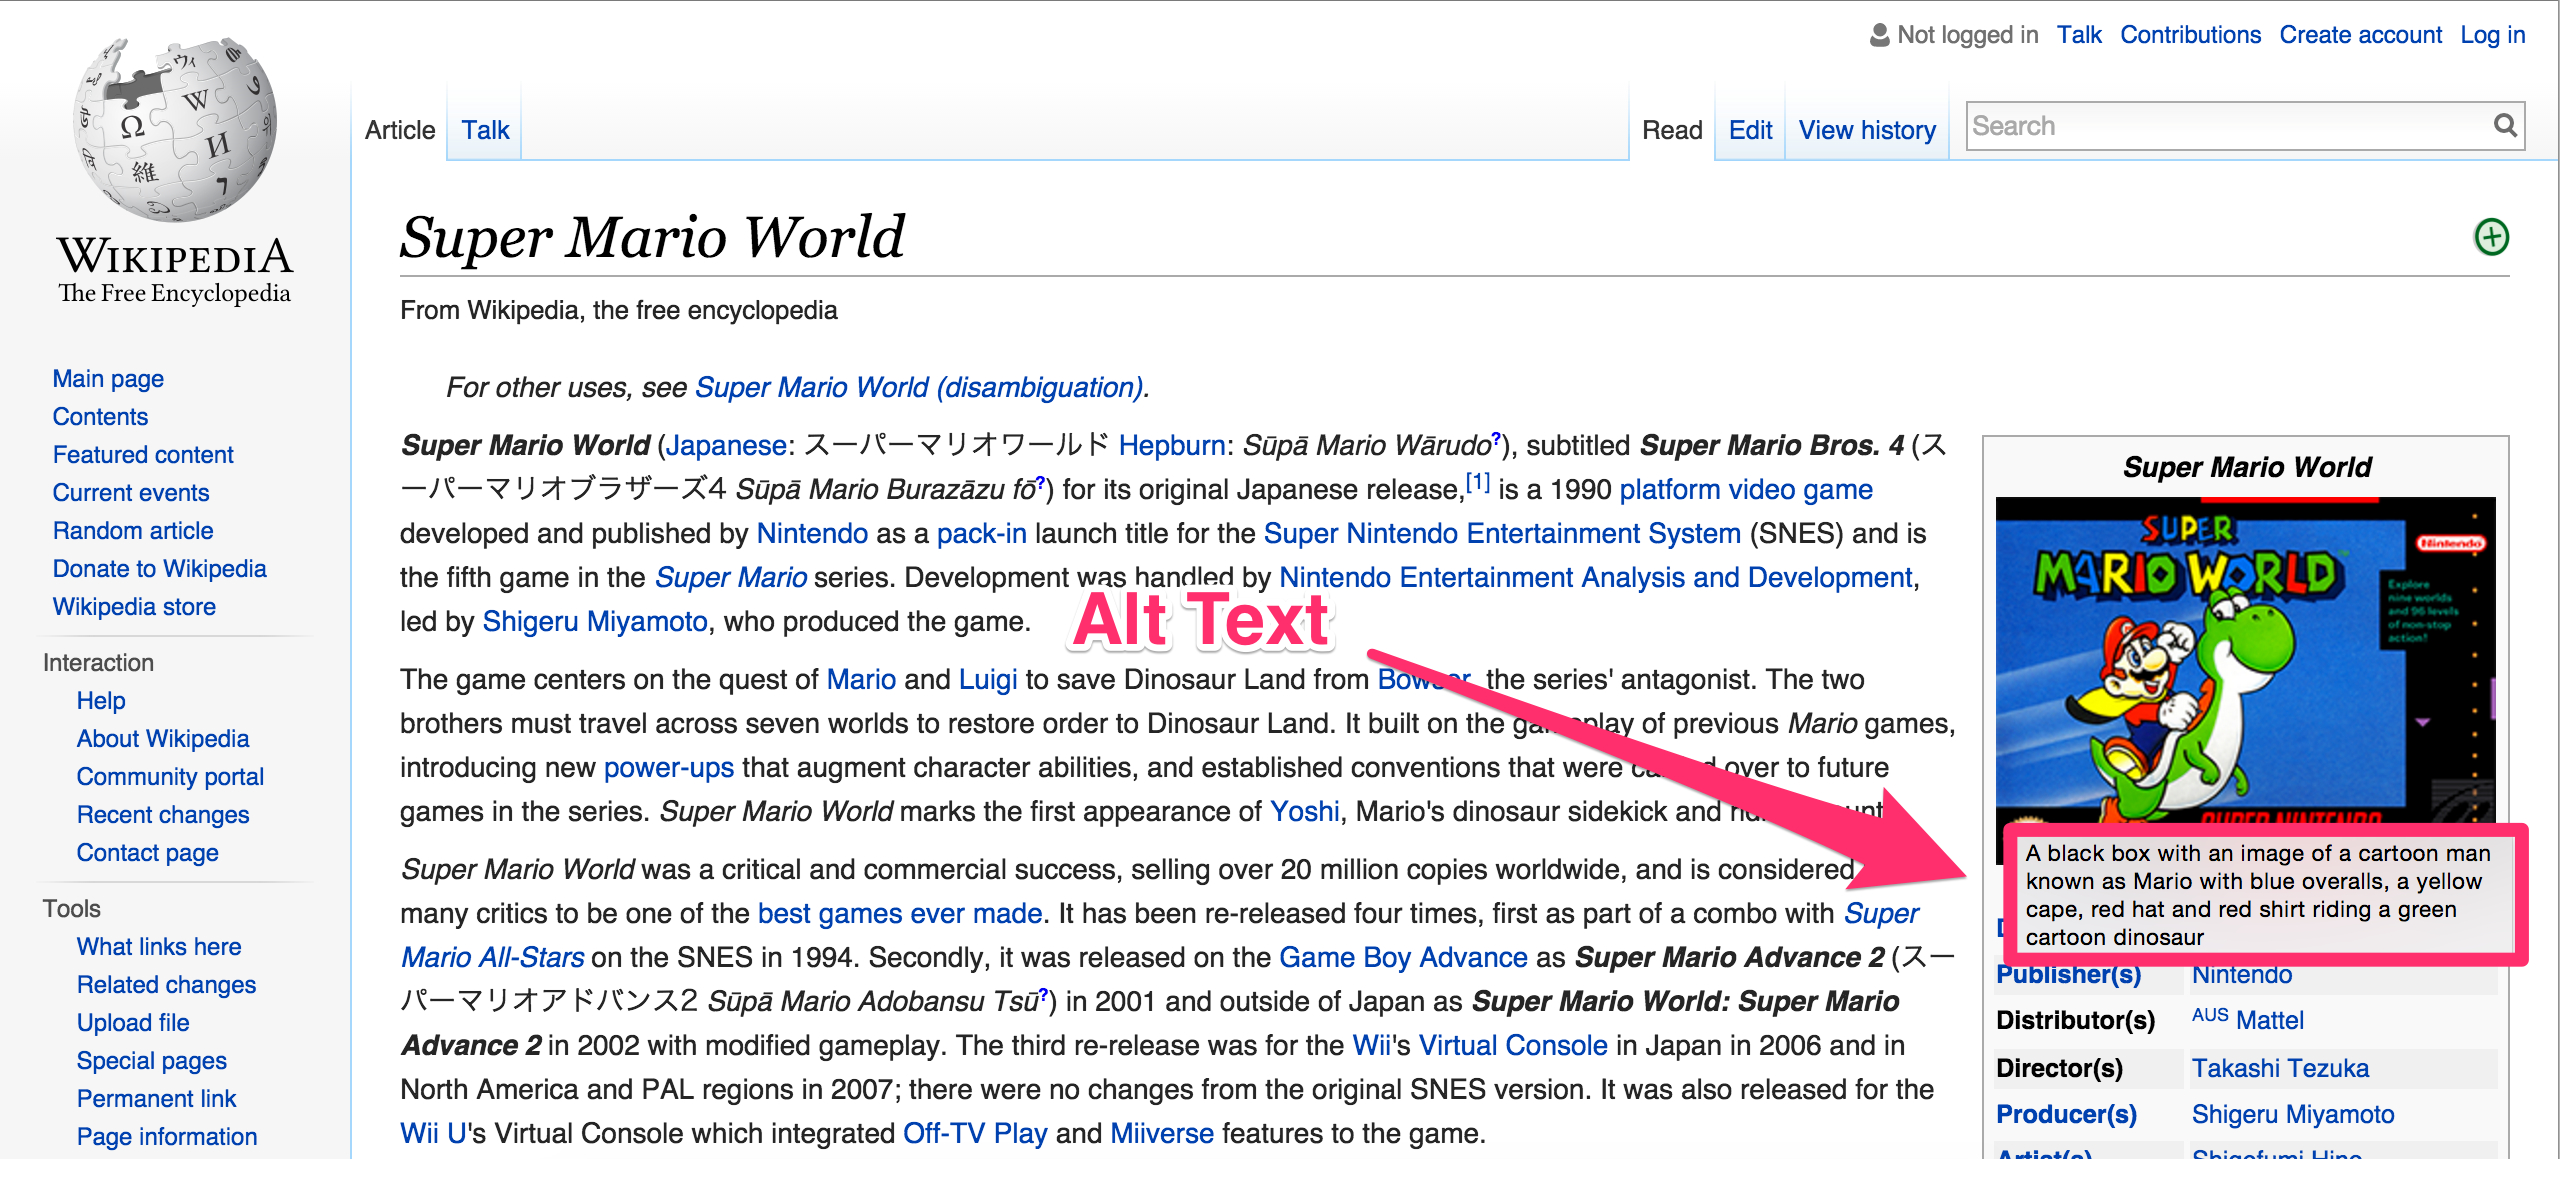The height and width of the screenshot is (1200, 2560).
Task: Click the Create account link
Action: tap(2360, 35)
